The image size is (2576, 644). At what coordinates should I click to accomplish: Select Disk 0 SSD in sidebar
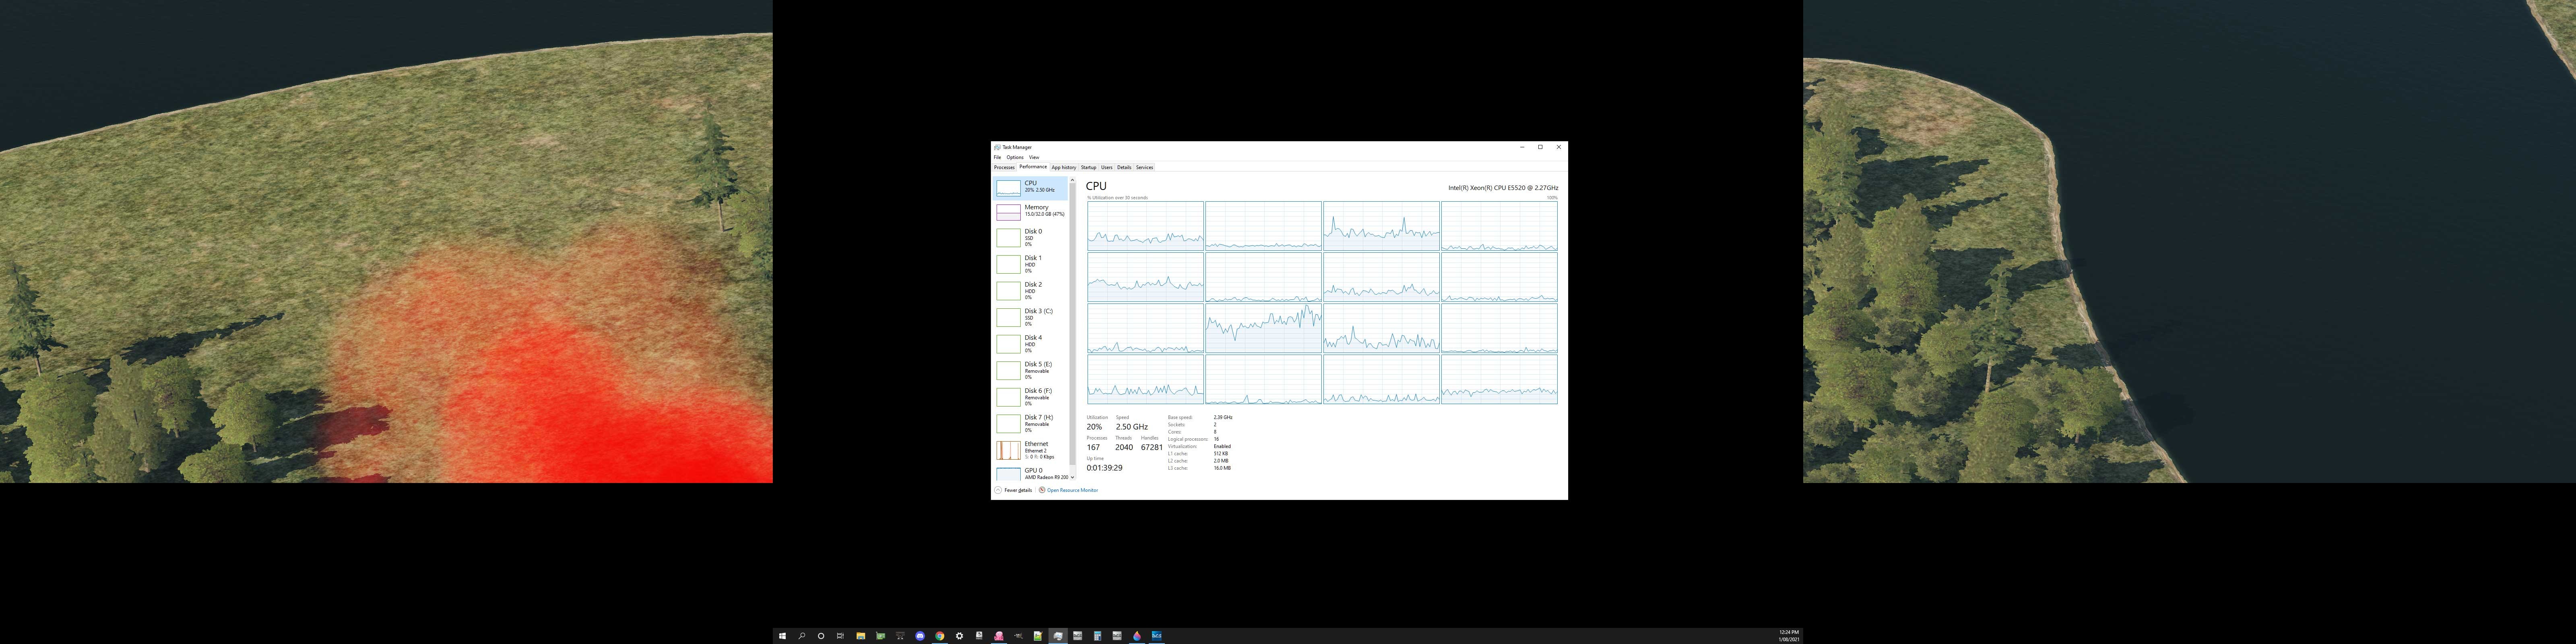click(x=1030, y=237)
